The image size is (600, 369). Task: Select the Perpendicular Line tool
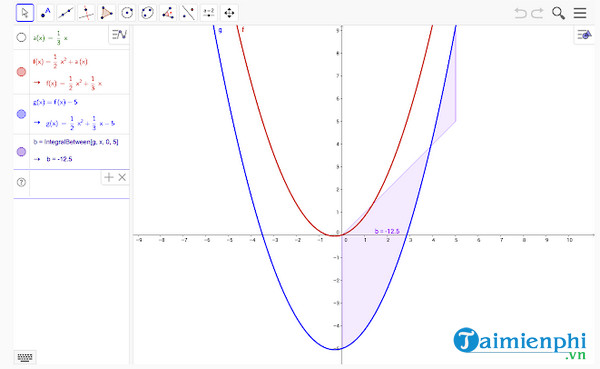click(86, 13)
